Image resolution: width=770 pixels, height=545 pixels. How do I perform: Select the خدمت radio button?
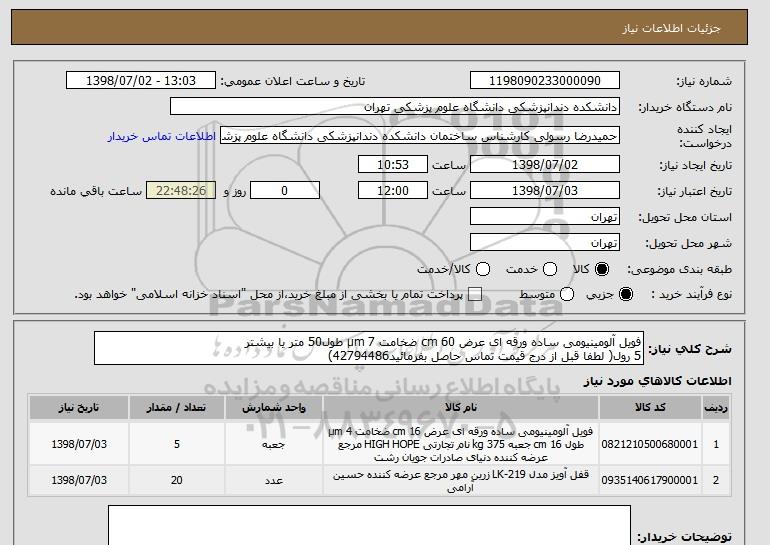pyautogui.click(x=550, y=269)
